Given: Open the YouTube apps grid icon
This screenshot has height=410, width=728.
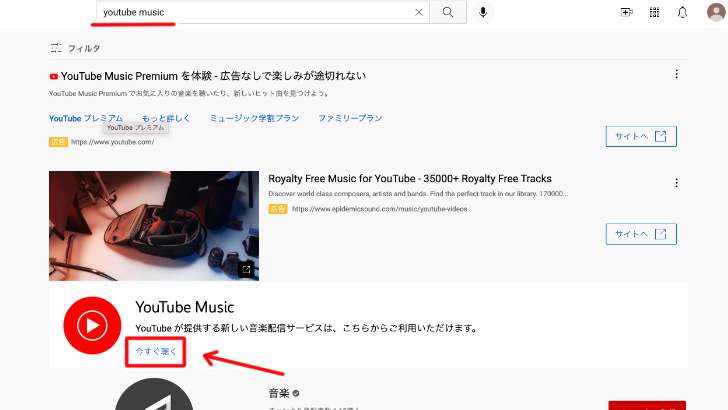Looking at the screenshot, I should [x=654, y=12].
